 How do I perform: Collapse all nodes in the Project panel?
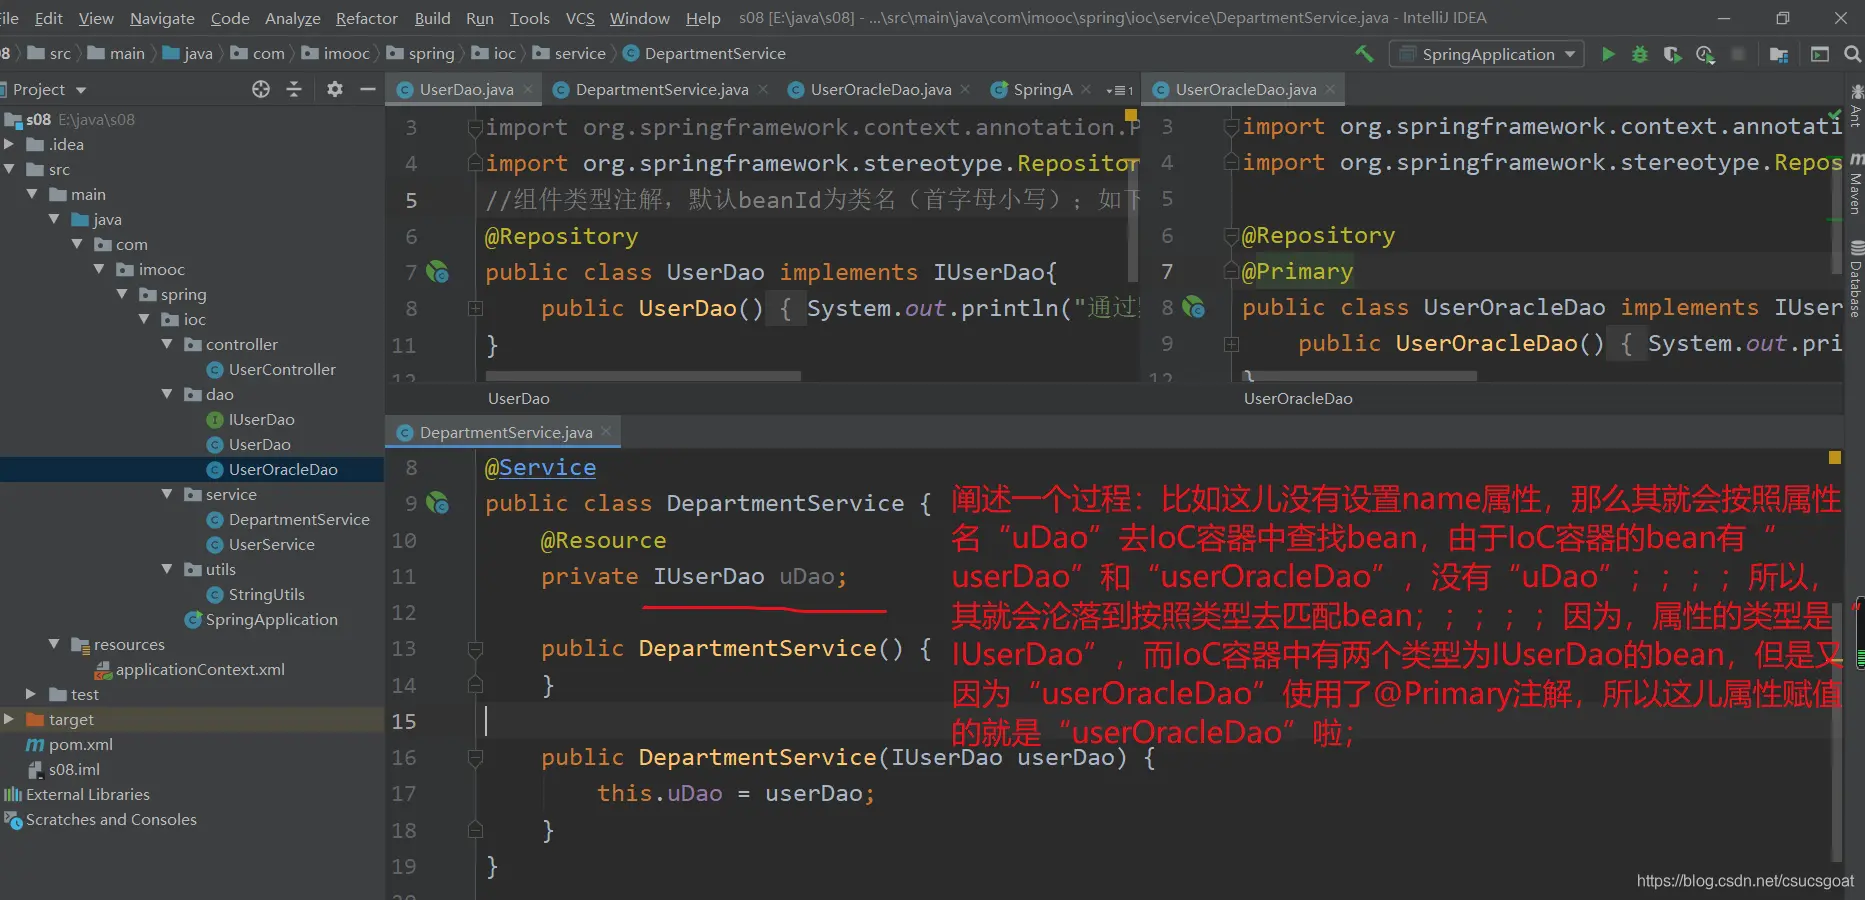click(x=294, y=89)
